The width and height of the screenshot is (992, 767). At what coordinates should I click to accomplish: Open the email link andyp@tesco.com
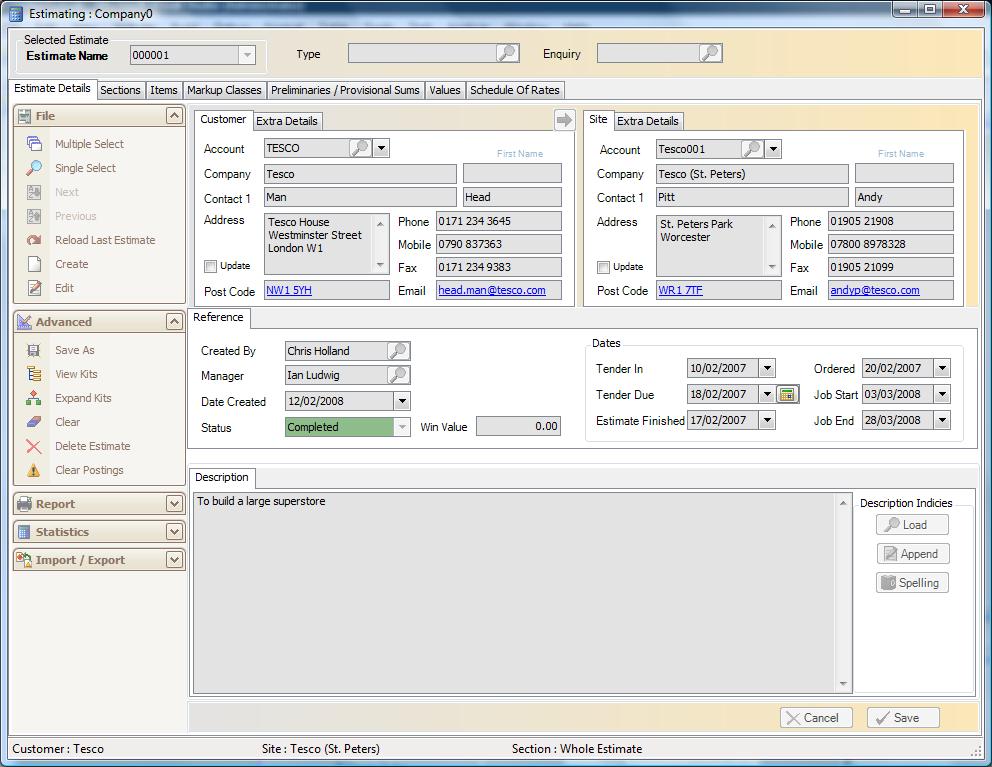coord(876,291)
